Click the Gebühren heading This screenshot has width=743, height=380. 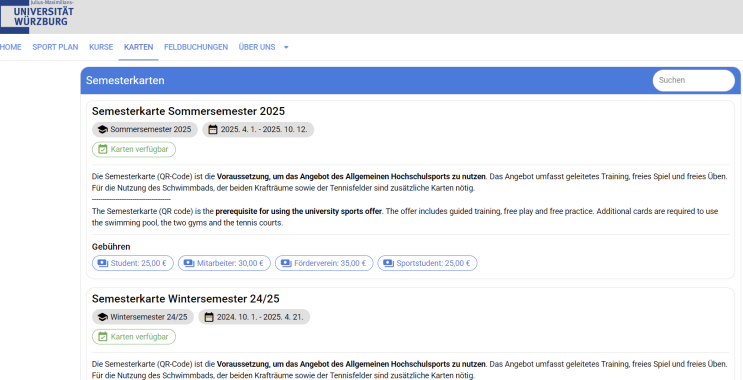[111, 246]
